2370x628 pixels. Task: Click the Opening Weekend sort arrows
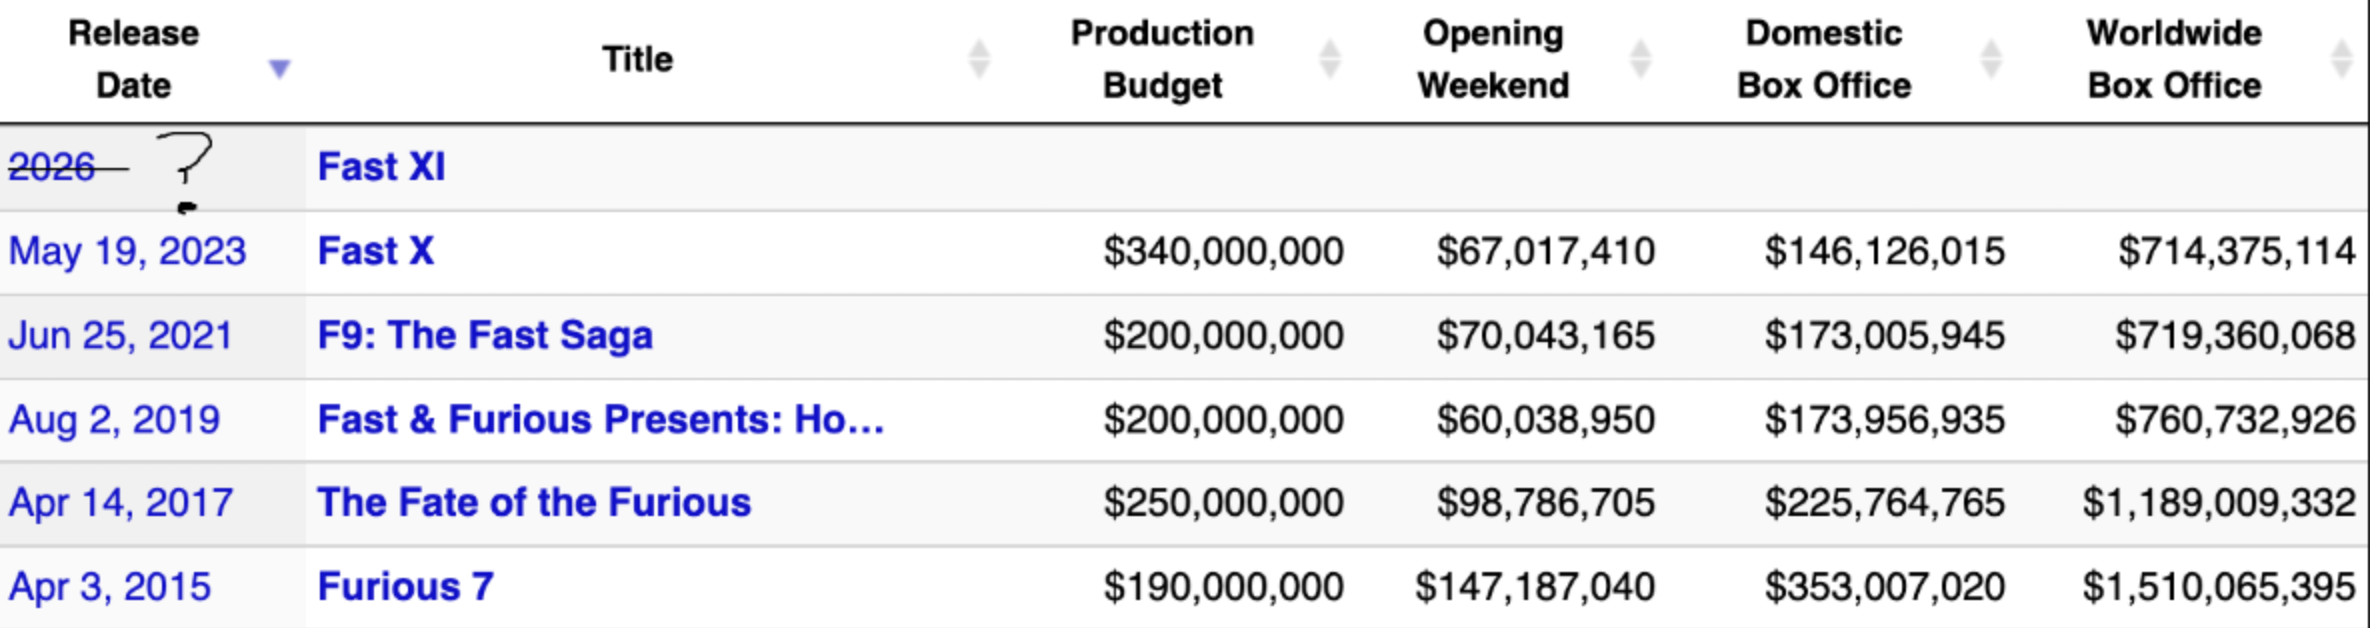tap(1640, 59)
